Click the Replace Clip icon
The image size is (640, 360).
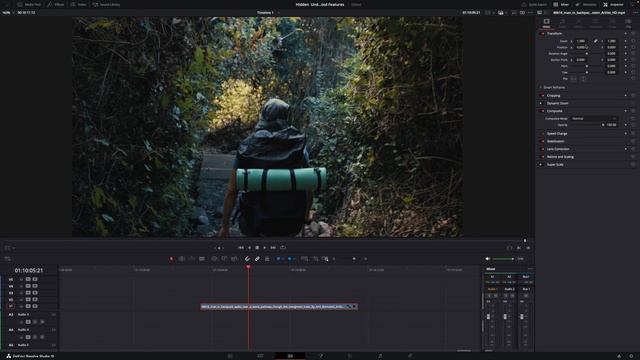tap(234, 259)
